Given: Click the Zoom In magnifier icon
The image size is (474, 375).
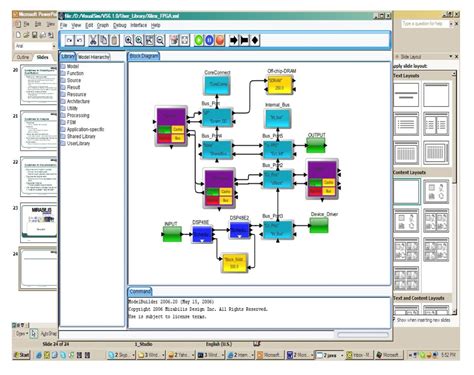Looking at the screenshot, I should [128, 40].
